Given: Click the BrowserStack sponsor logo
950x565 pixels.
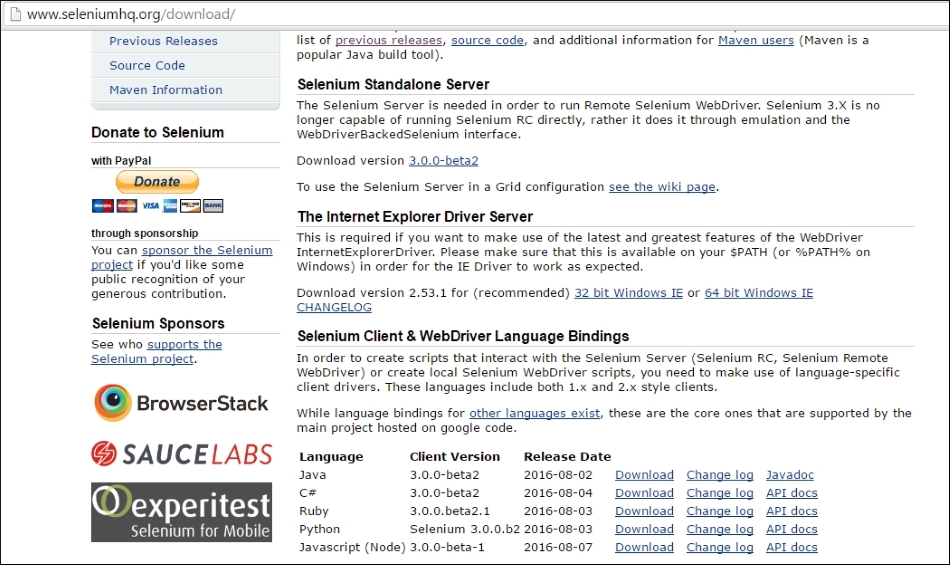Looking at the screenshot, I should (x=181, y=403).
